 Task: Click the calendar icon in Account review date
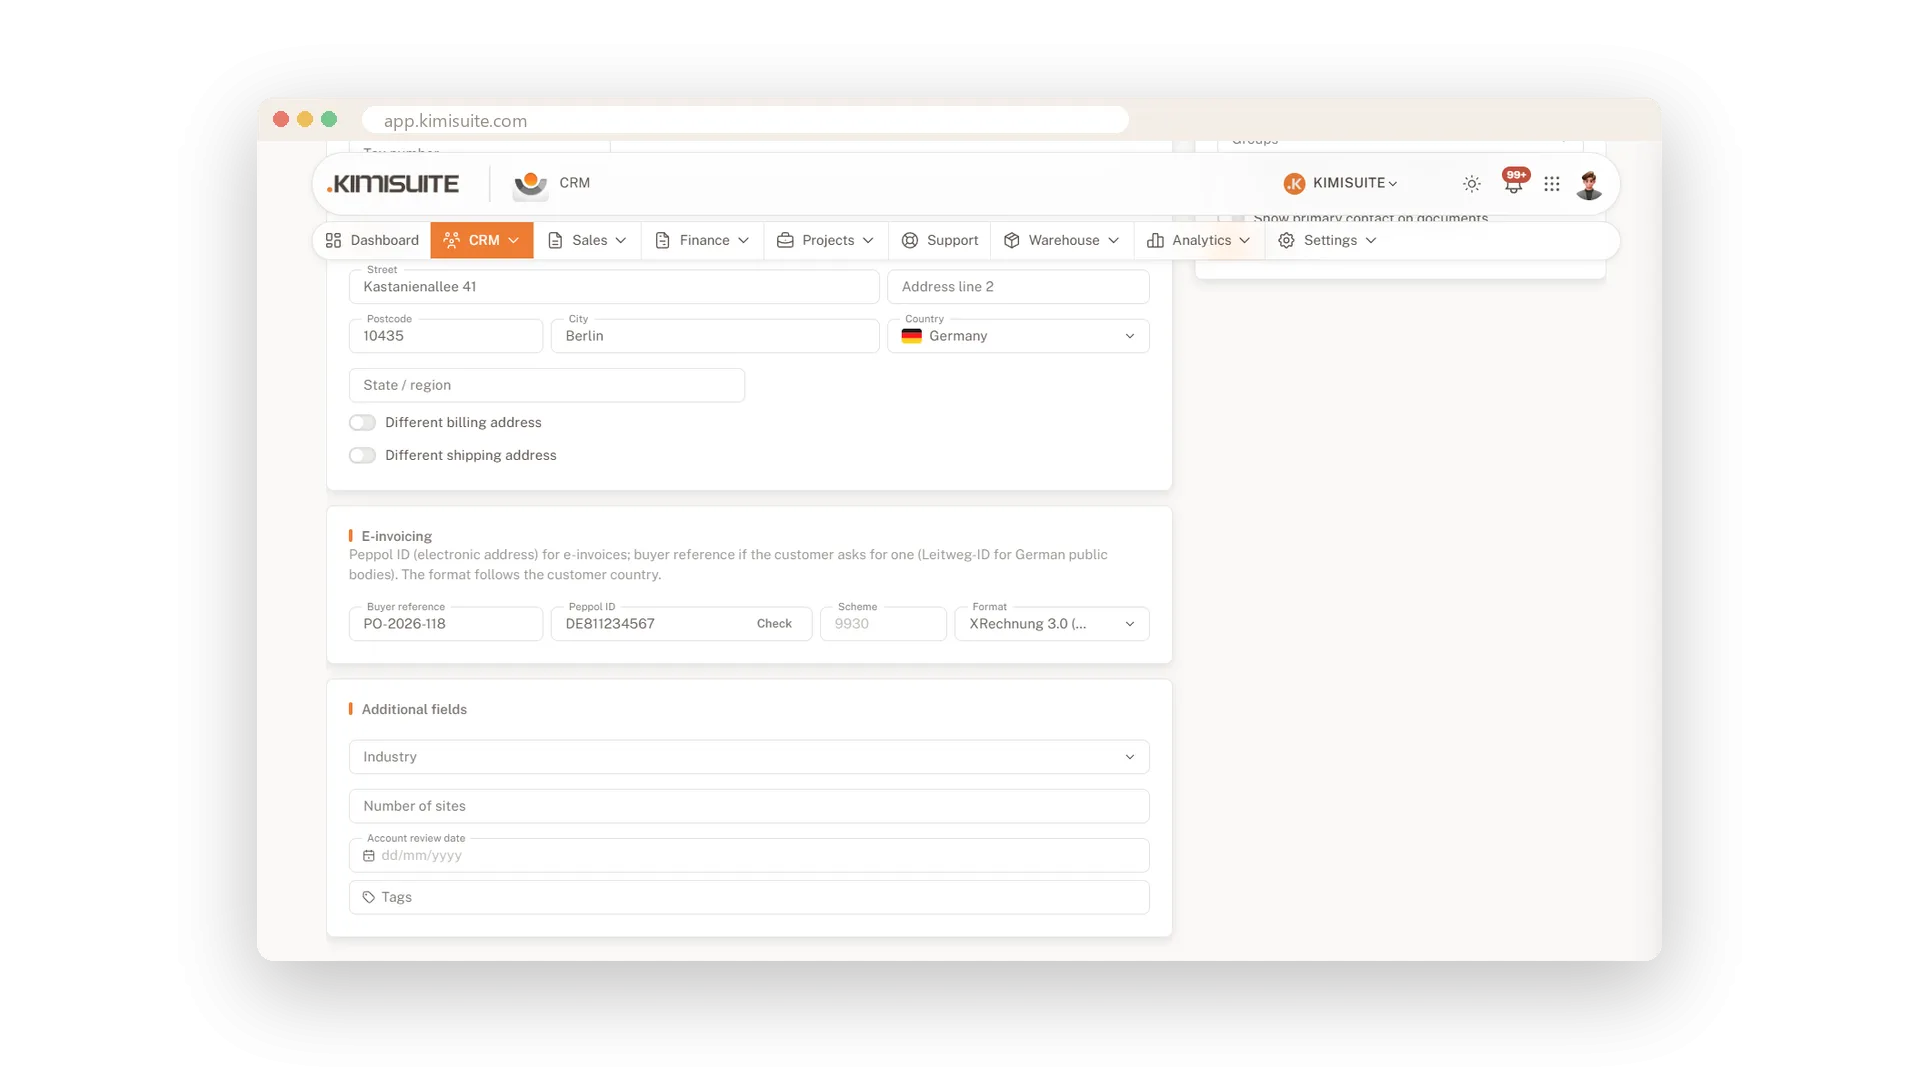(369, 856)
